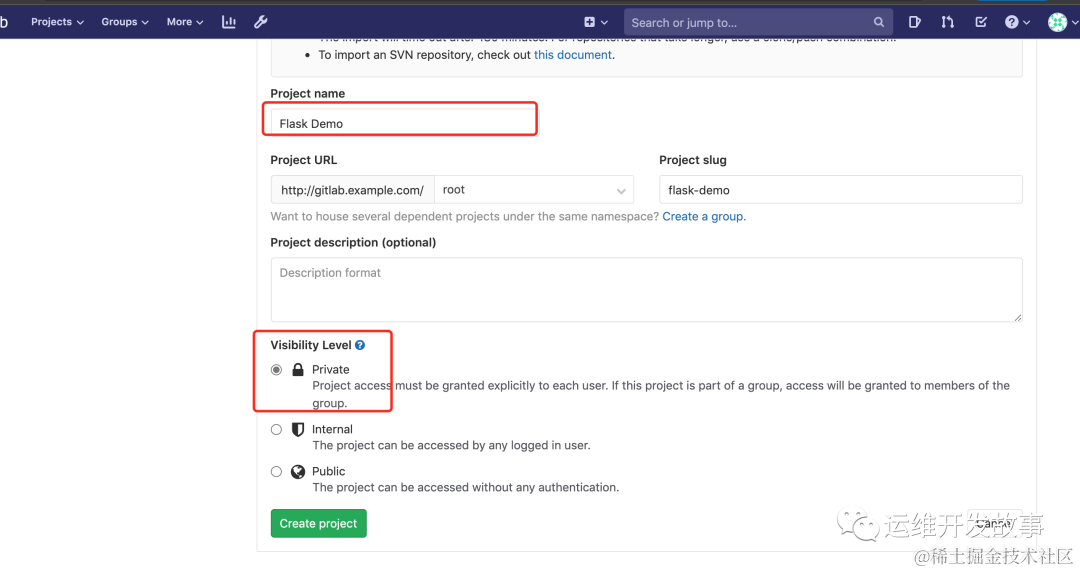The image size is (1080, 573).
Task: Click the Create project button
Action: pos(318,523)
